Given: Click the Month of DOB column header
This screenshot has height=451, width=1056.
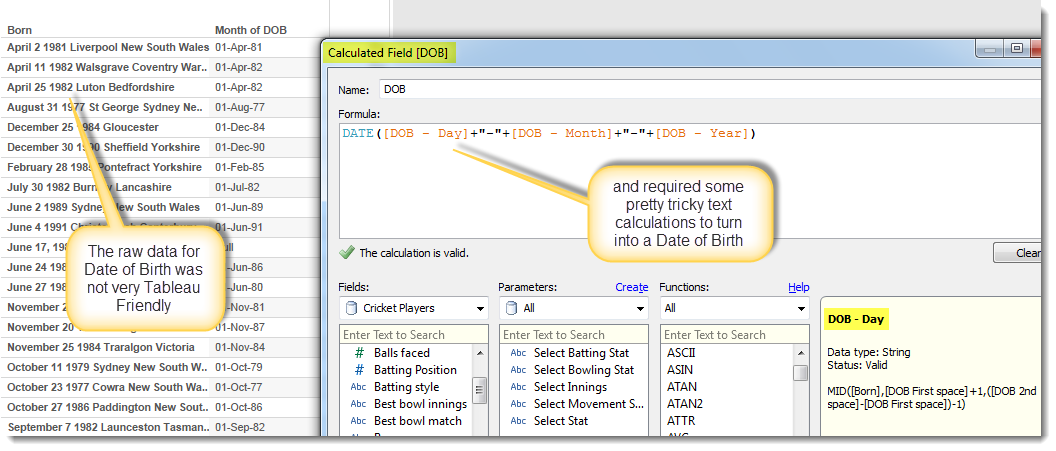Looking at the screenshot, I should pyautogui.click(x=250, y=30).
